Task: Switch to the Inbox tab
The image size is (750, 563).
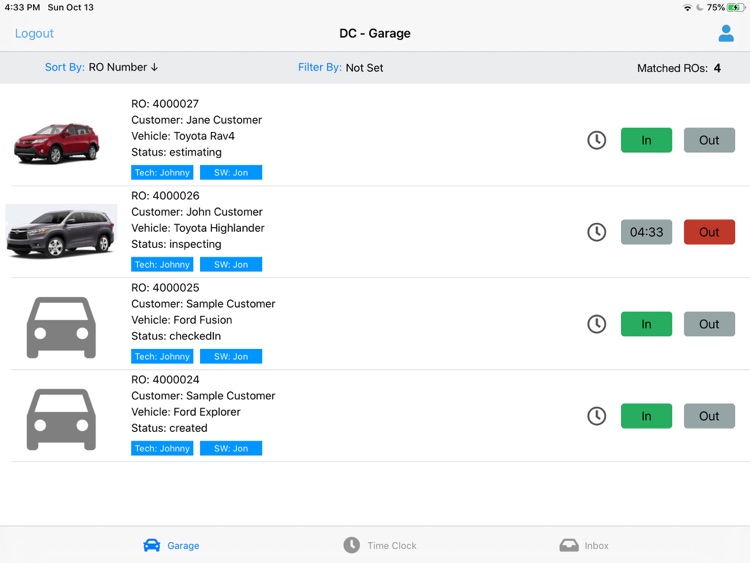Action: 584,545
